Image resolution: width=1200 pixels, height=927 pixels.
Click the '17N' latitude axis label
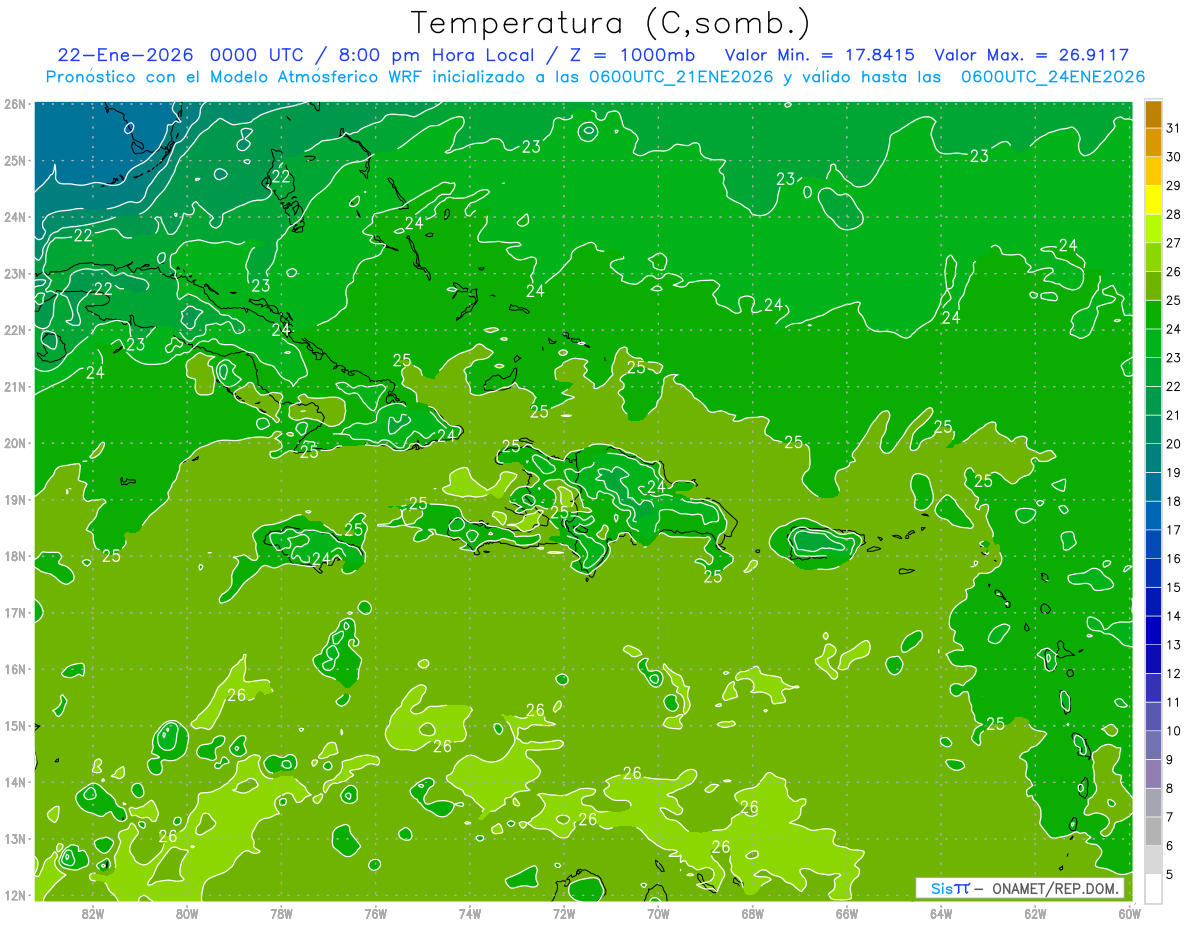click(15, 612)
